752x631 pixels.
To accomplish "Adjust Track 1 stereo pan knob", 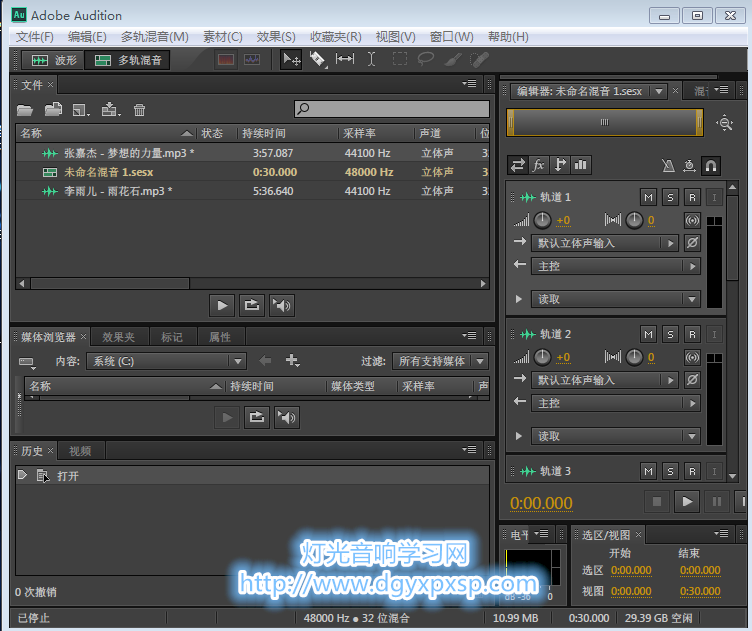I will [x=634, y=221].
